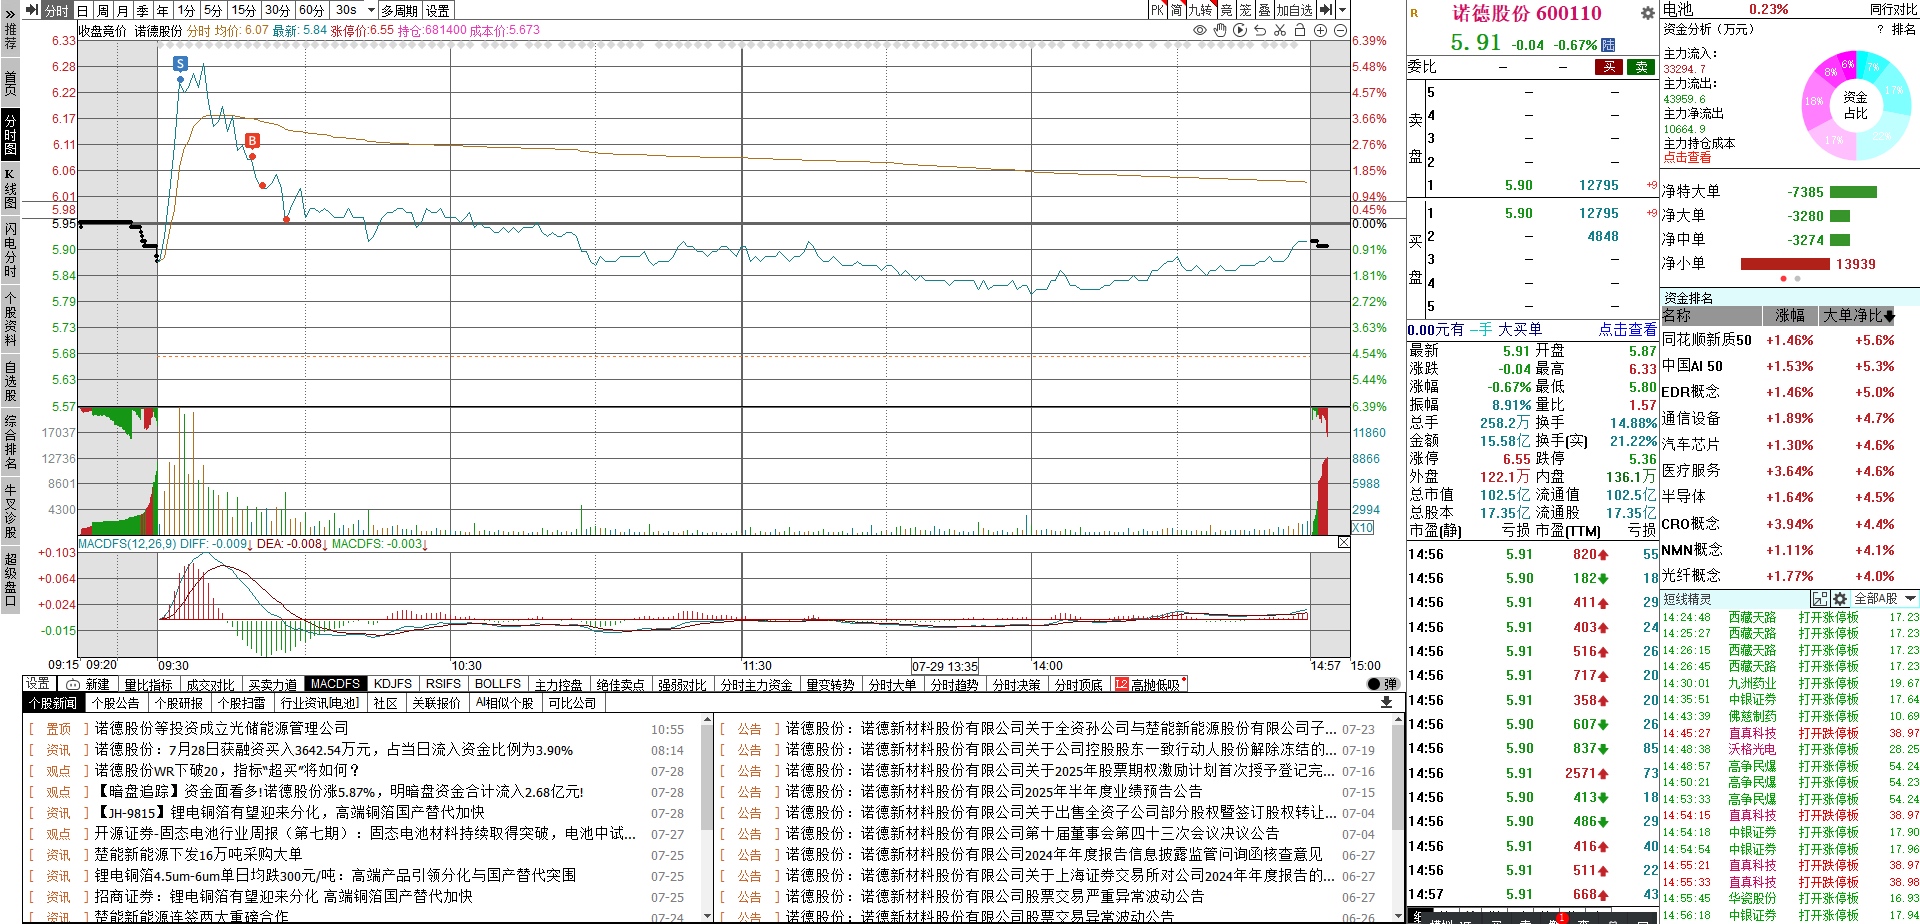Open the 全部A股 dropdown in 短线精灵
1920x924 pixels.
tap(1886, 599)
